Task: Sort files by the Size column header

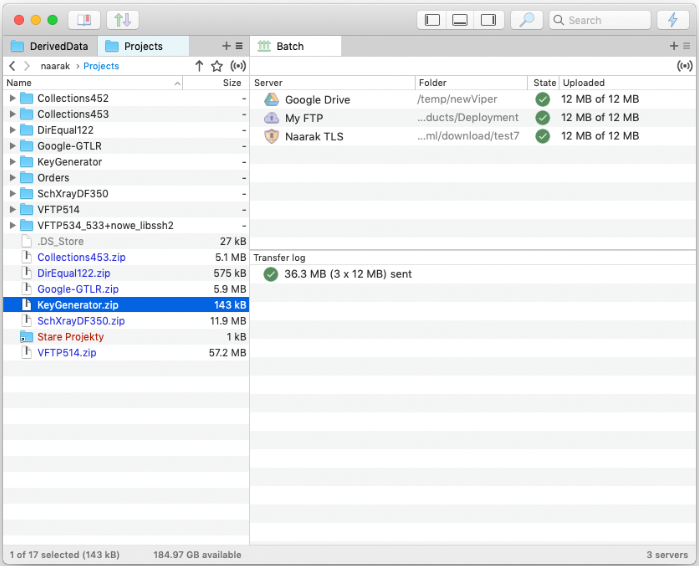Action: pos(231,83)
